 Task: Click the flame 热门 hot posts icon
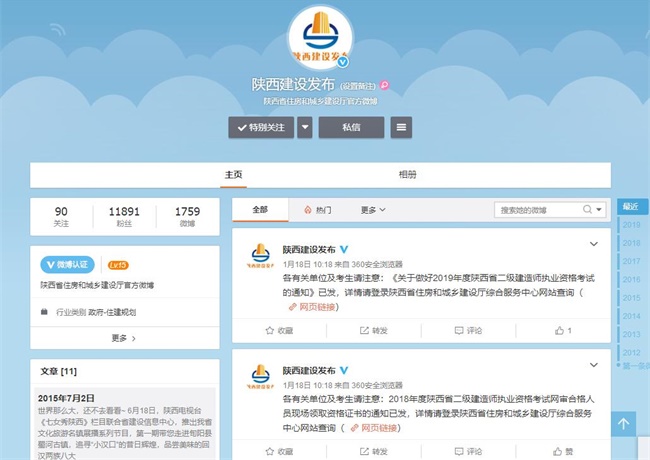(308, 210)
